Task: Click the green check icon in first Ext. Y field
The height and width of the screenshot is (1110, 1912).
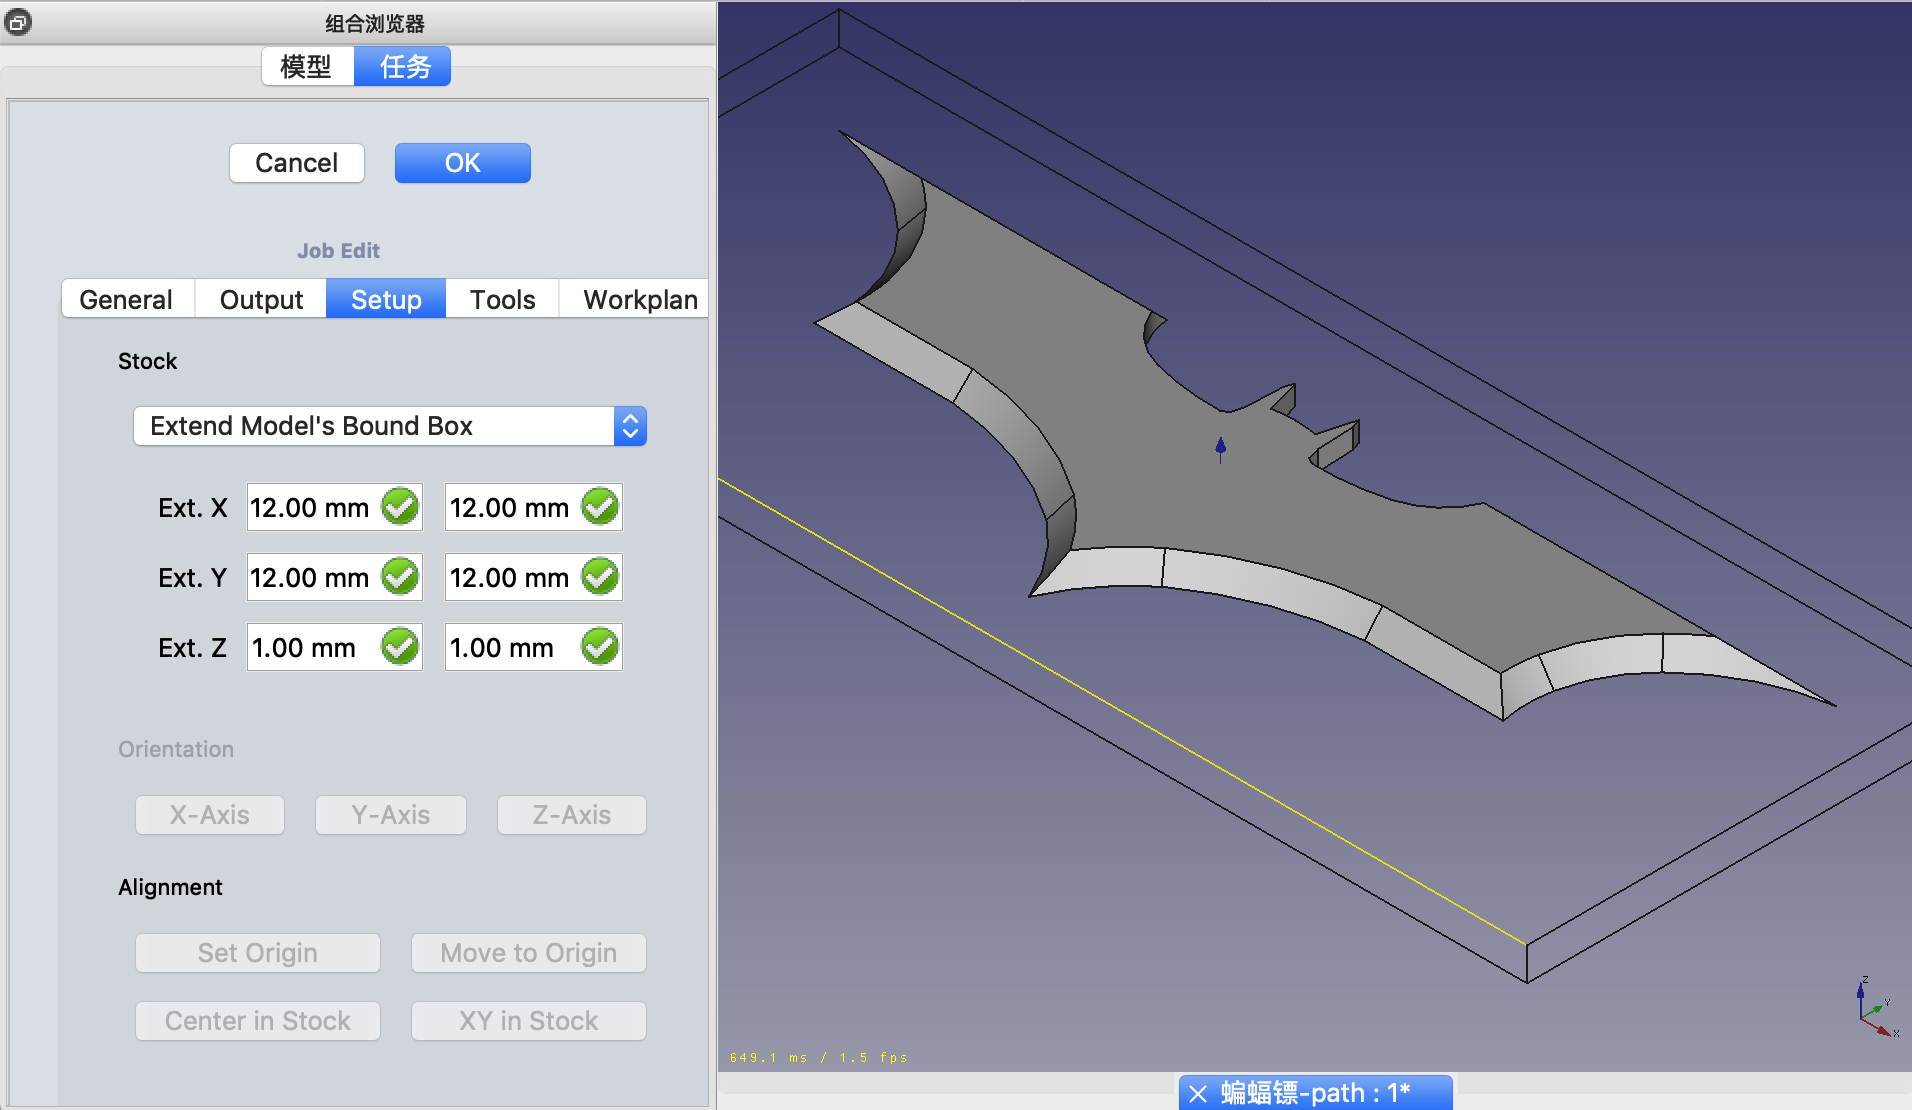Action: click(400, 577)
